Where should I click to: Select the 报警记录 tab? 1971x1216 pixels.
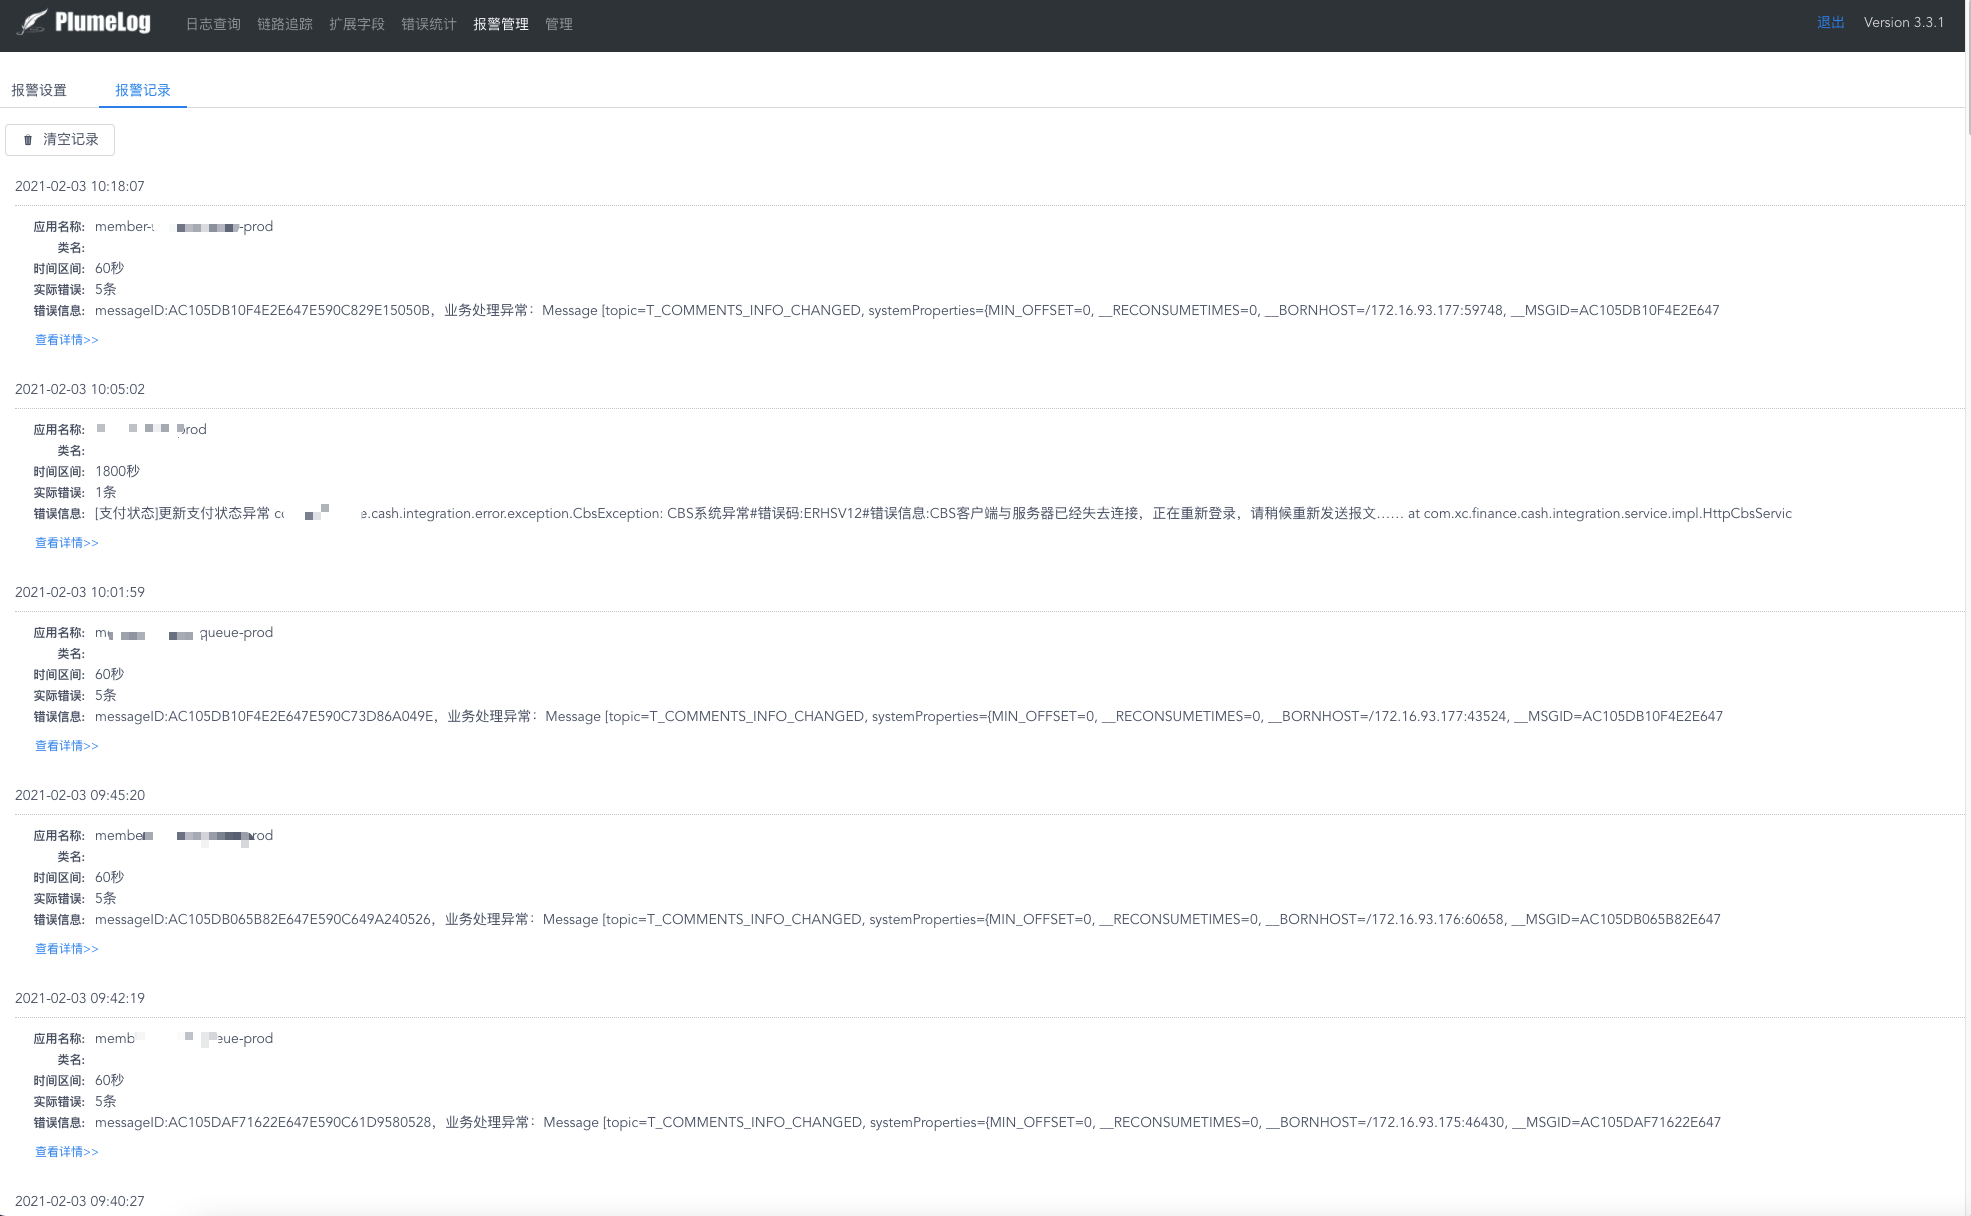click(x=143, y=90)
